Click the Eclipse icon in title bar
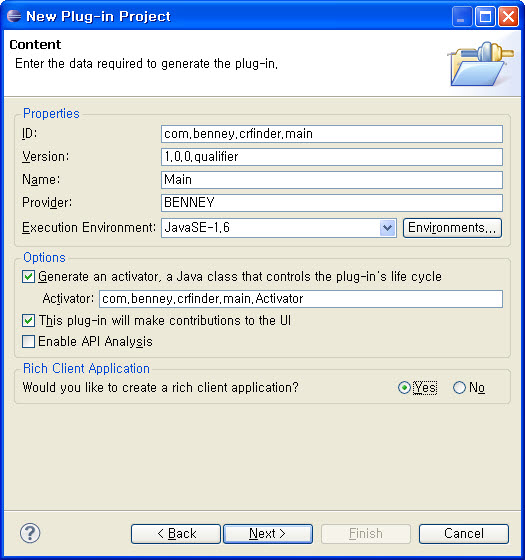525x560 pixels. click(14, 16)
